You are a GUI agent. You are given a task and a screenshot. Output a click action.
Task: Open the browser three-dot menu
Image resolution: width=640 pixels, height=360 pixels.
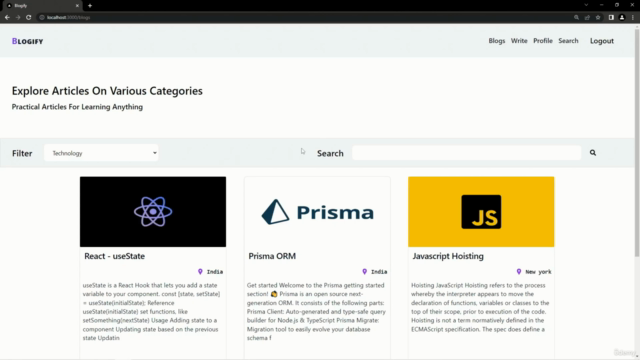click(633, 18)
